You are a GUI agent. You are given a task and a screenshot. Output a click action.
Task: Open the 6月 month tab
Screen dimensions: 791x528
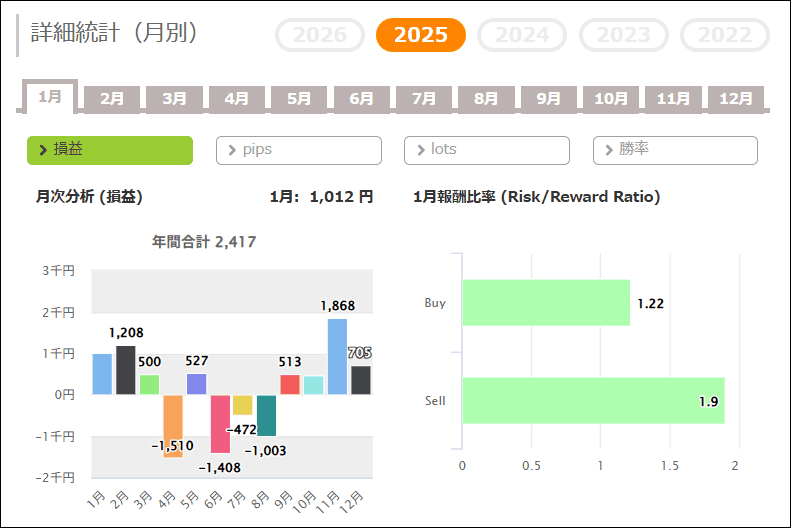pos(361,99)
